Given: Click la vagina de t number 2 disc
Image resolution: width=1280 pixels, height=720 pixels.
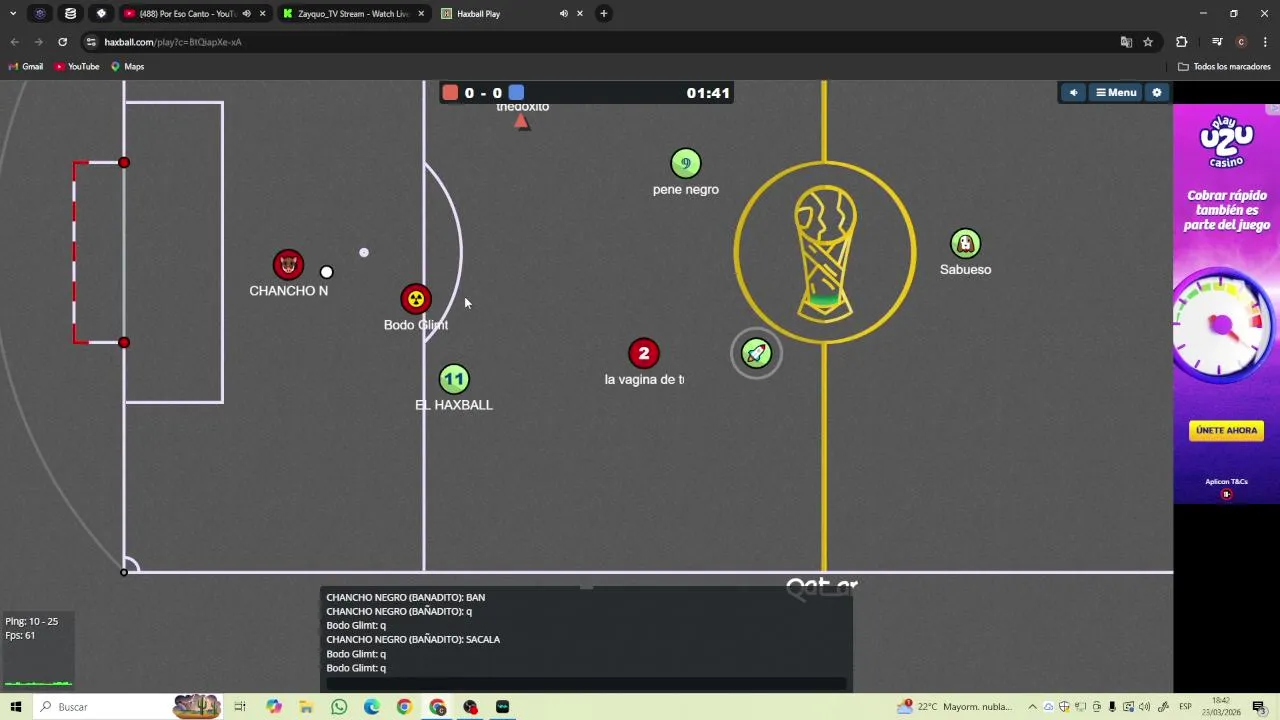Looking at the screenshot, I should [x=644, y=353].
